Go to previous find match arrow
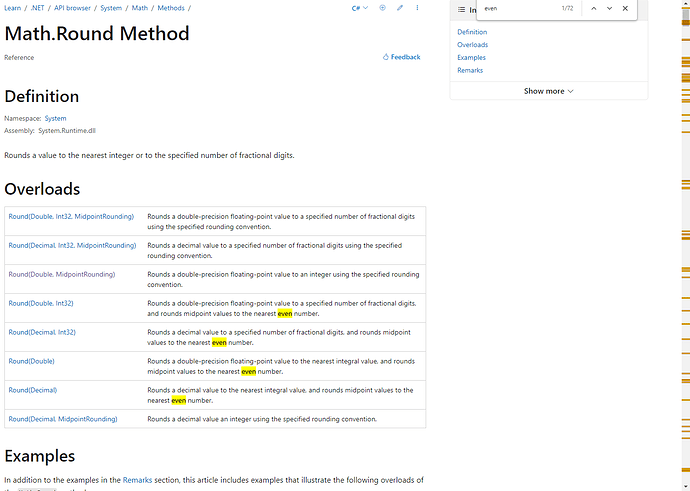Screen dimensions: 690x491 (594, 8)
